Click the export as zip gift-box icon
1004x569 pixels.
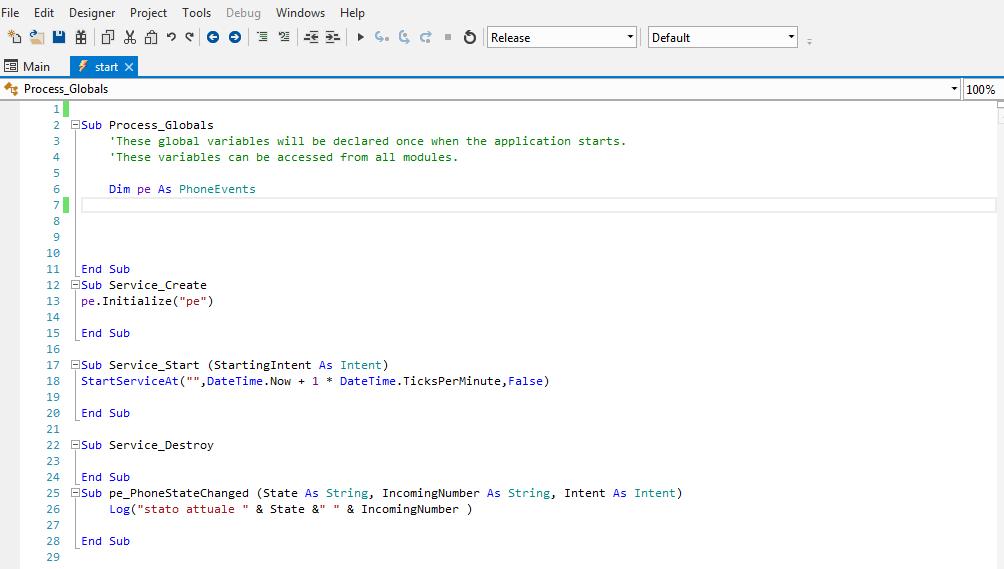81,37
